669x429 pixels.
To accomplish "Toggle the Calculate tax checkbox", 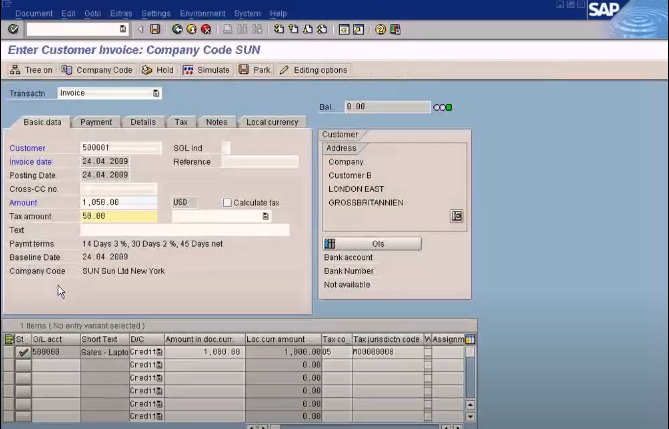I will pyautogui.click(x=227, y=202).
